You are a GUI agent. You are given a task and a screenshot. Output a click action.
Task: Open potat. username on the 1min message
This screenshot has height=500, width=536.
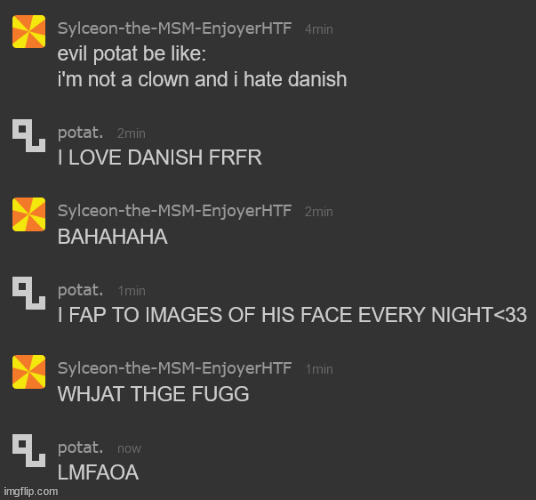(x=80, y=290)
